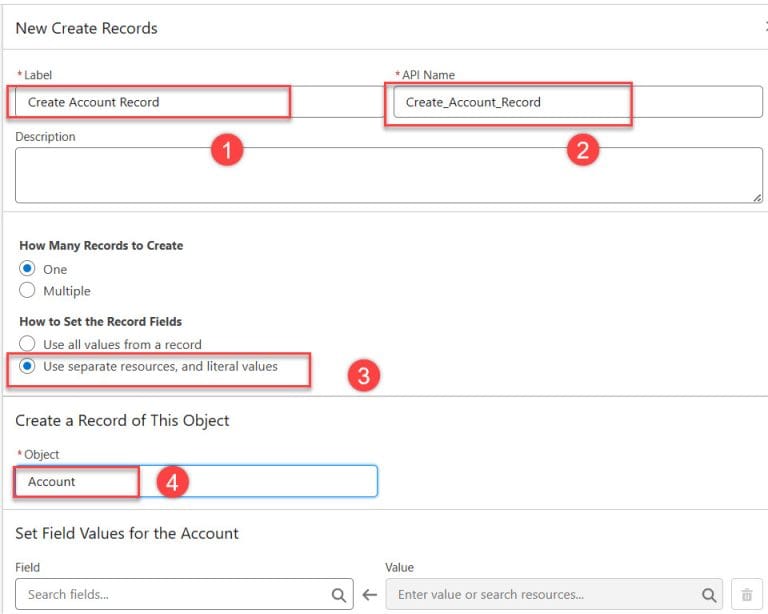
Task: Click 'Create a Record of This Object' heading
Action: (122, 421)
